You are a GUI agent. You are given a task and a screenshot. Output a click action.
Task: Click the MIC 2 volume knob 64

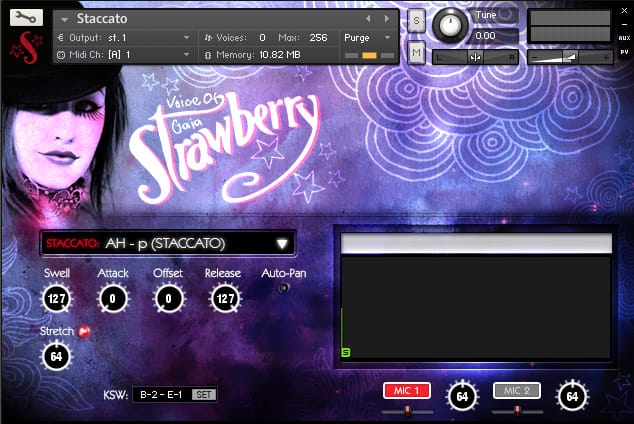tap(572, 397)
